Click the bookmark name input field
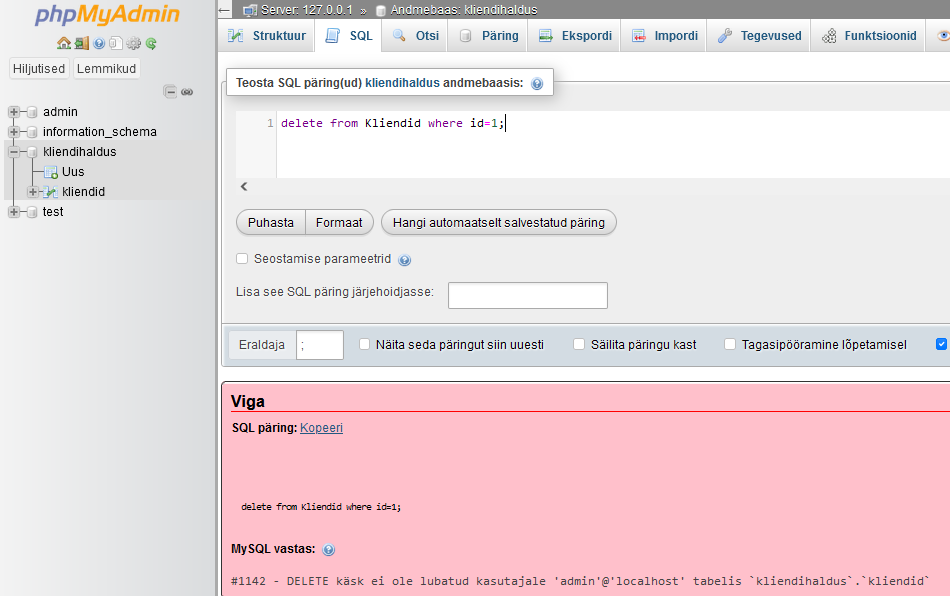Viewport: 950px width, 596px height. (527, 295)
